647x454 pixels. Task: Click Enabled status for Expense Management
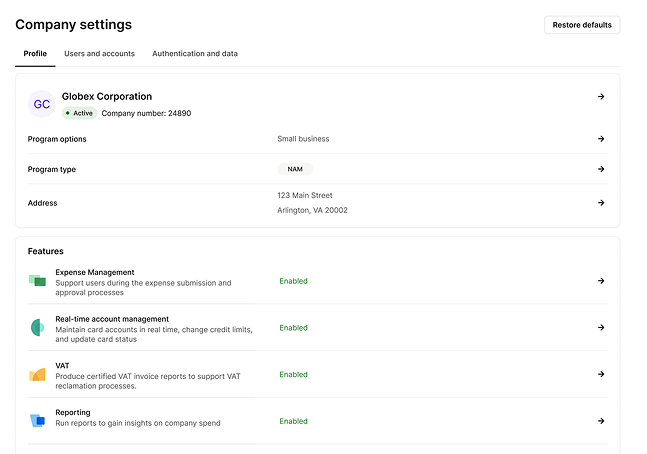(x=293, y=281)
